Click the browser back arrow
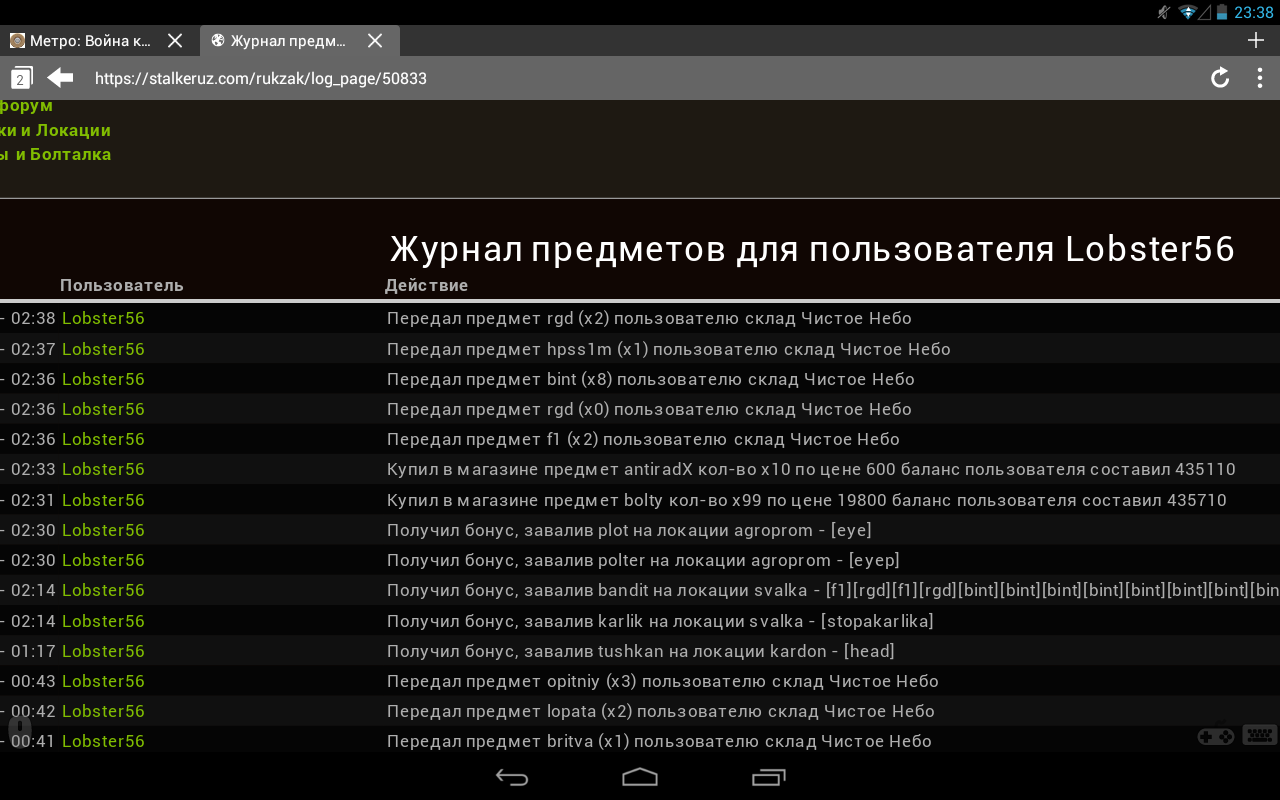This screenshot has height=800, width=1280. coord(59,77)
